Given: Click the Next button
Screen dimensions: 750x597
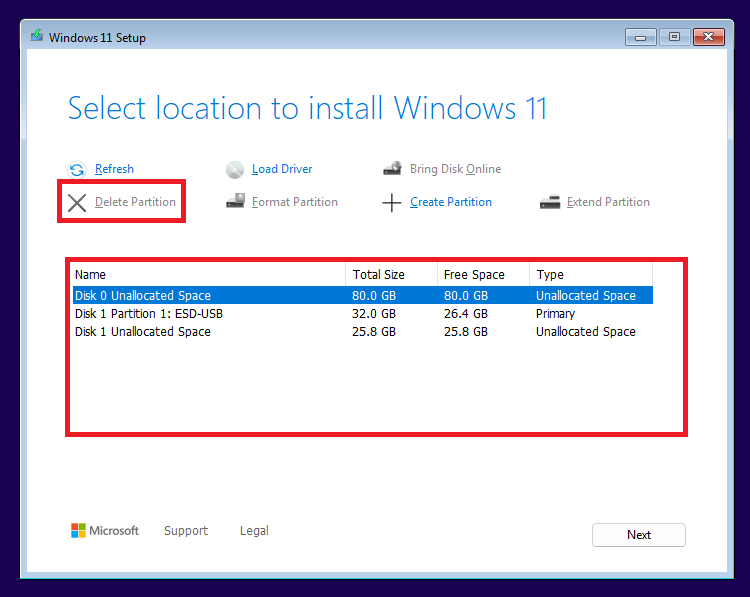Looking at the screenshot, I should tap(639, 535).
